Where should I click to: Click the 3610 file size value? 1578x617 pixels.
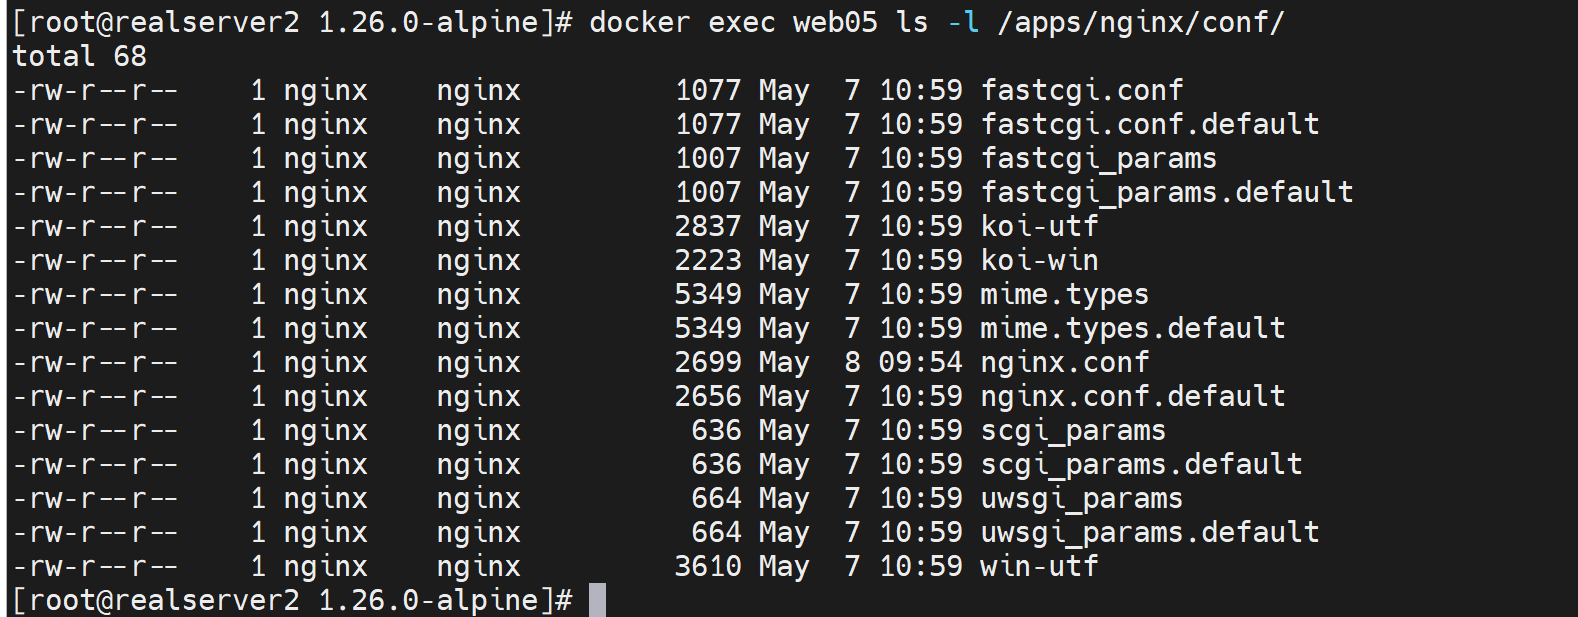pyautogui.click(x=708, y=567)
